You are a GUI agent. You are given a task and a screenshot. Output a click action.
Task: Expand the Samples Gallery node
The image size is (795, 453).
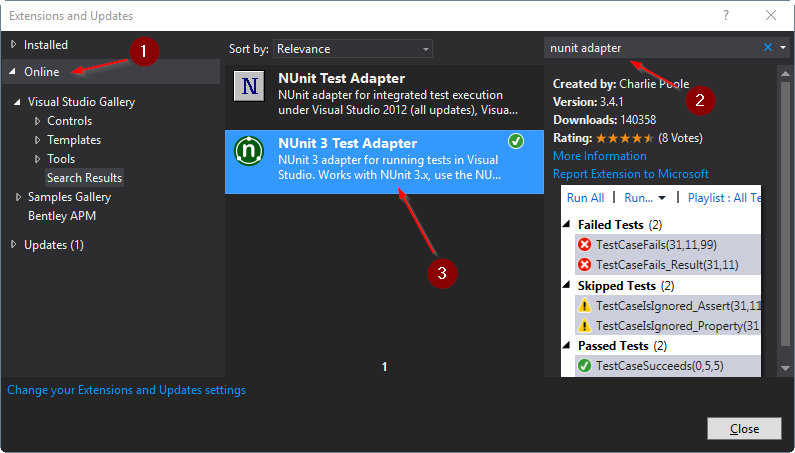click(18, 197)
